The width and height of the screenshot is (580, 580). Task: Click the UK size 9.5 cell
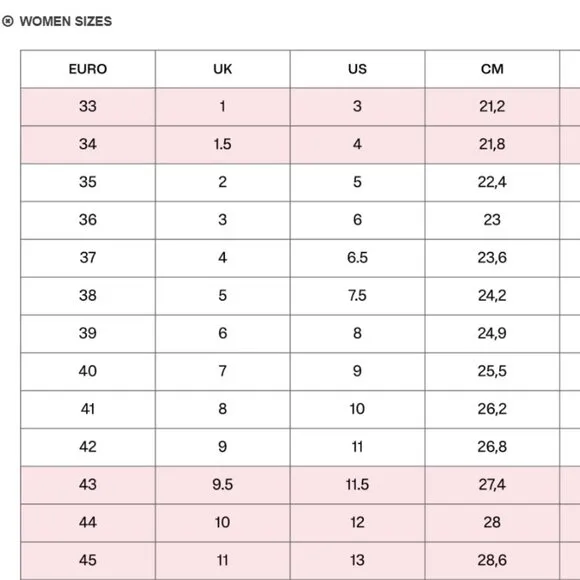pyautogui.click(x=223, y=485)
